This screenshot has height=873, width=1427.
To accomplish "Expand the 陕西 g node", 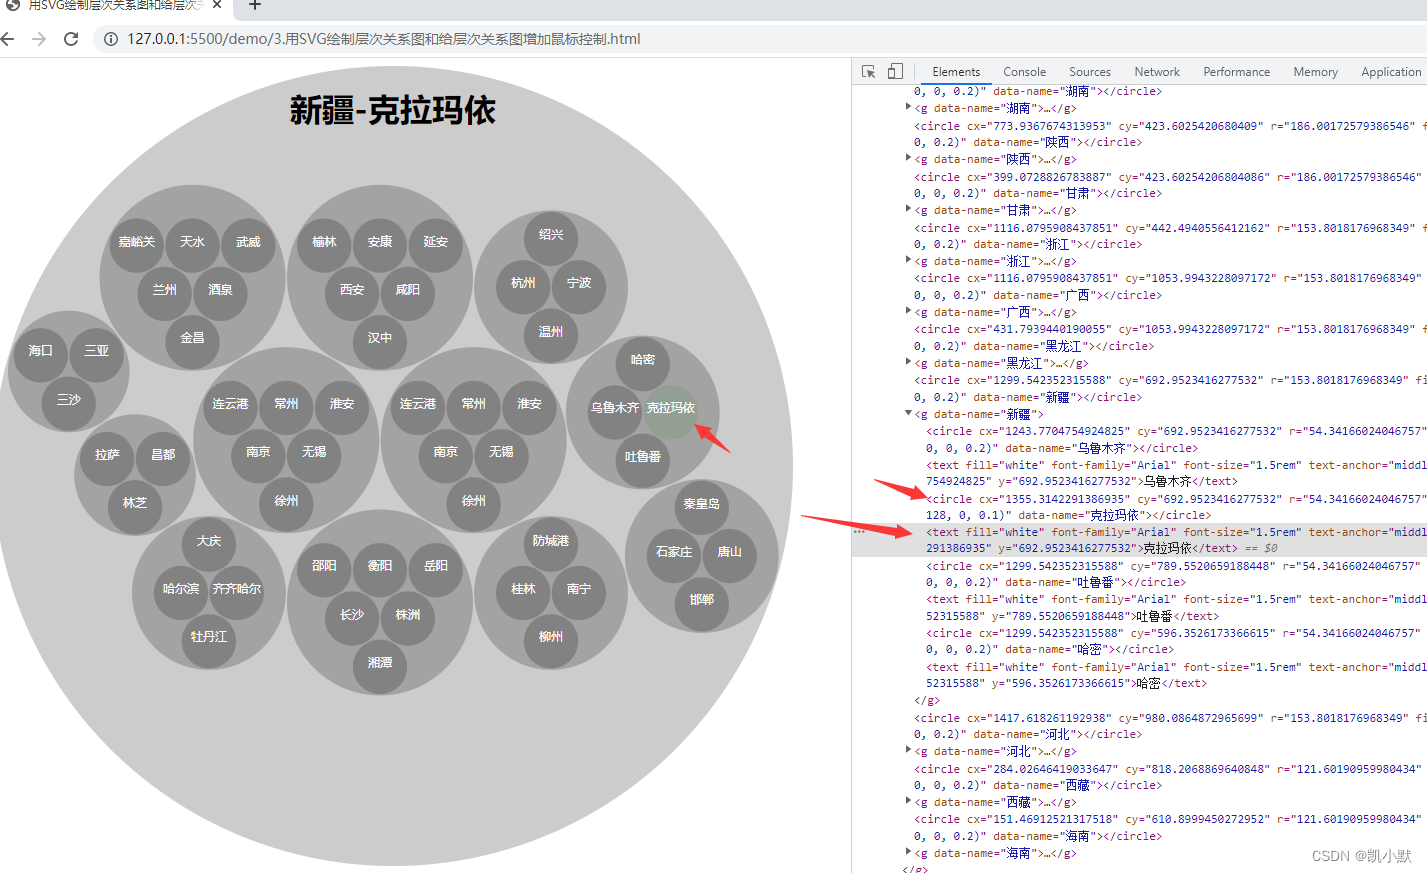I will (x=908, y=159).
